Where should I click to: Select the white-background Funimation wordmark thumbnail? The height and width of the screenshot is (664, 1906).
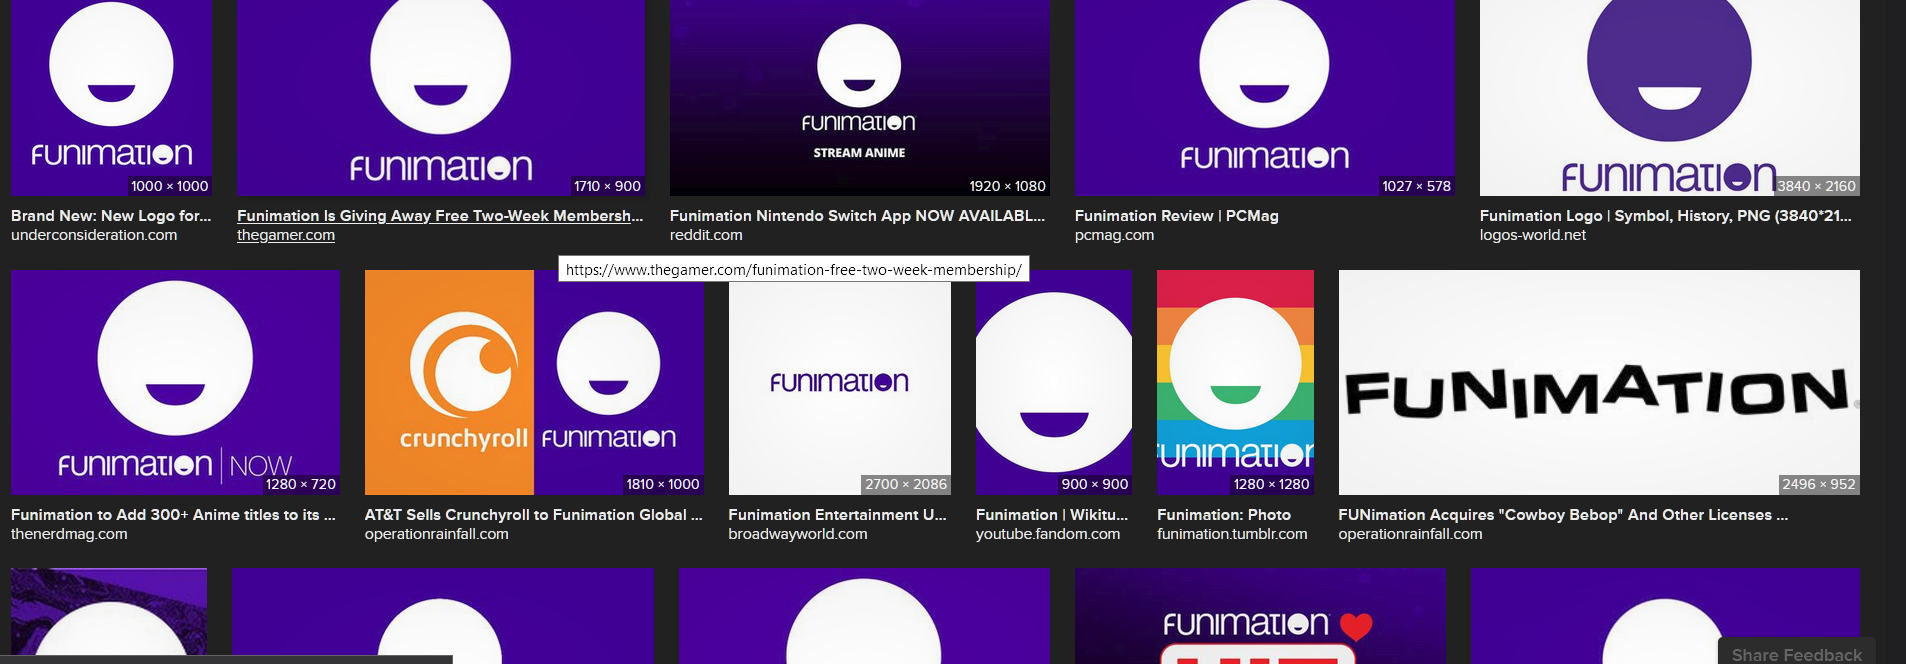pos(840,382)
